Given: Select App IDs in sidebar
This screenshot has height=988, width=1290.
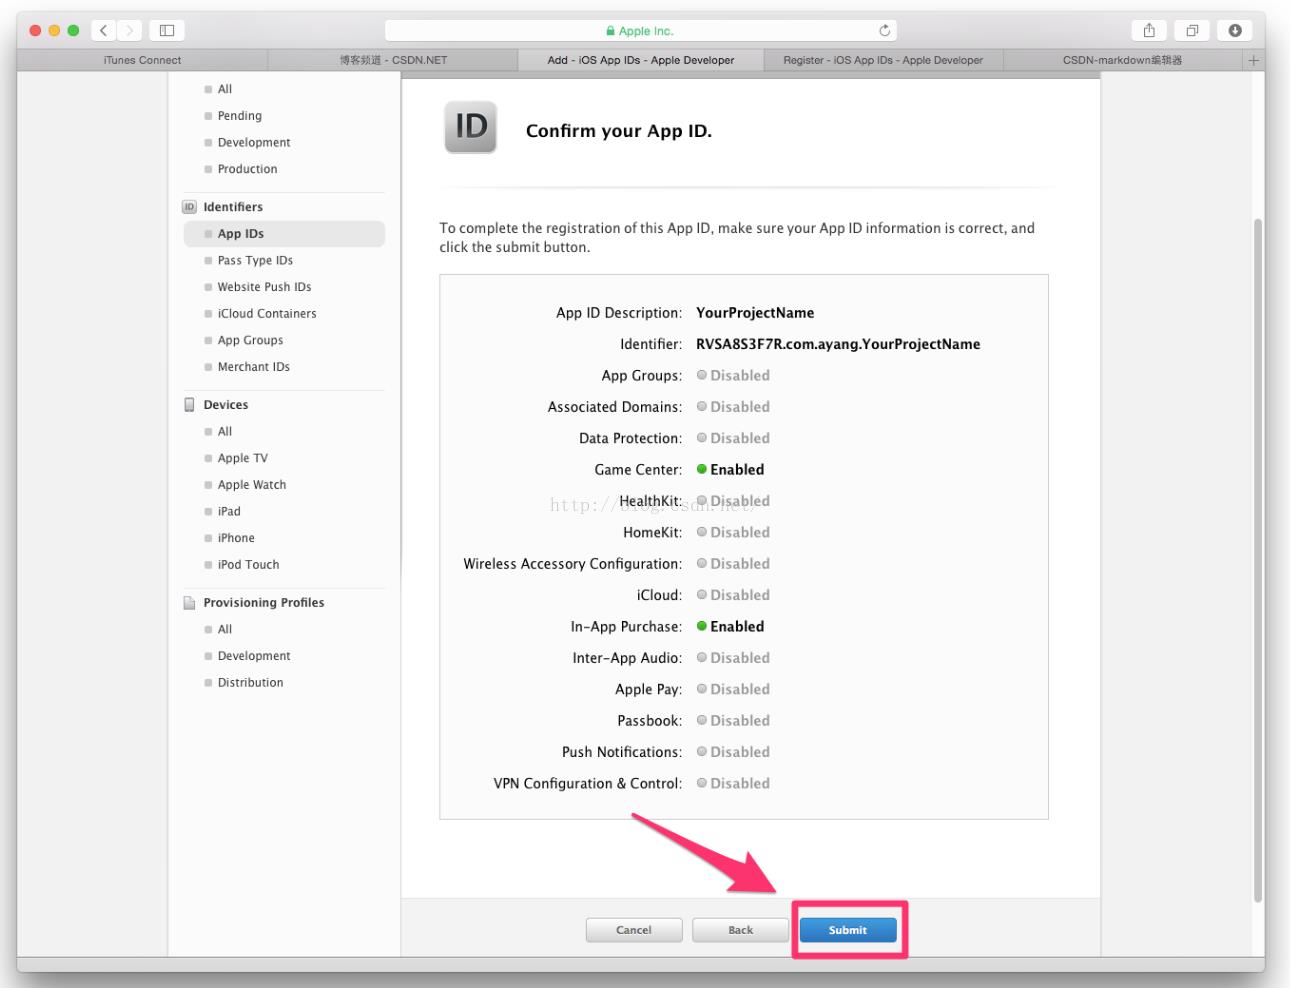Looking at the screenshot, I should 284,234.
